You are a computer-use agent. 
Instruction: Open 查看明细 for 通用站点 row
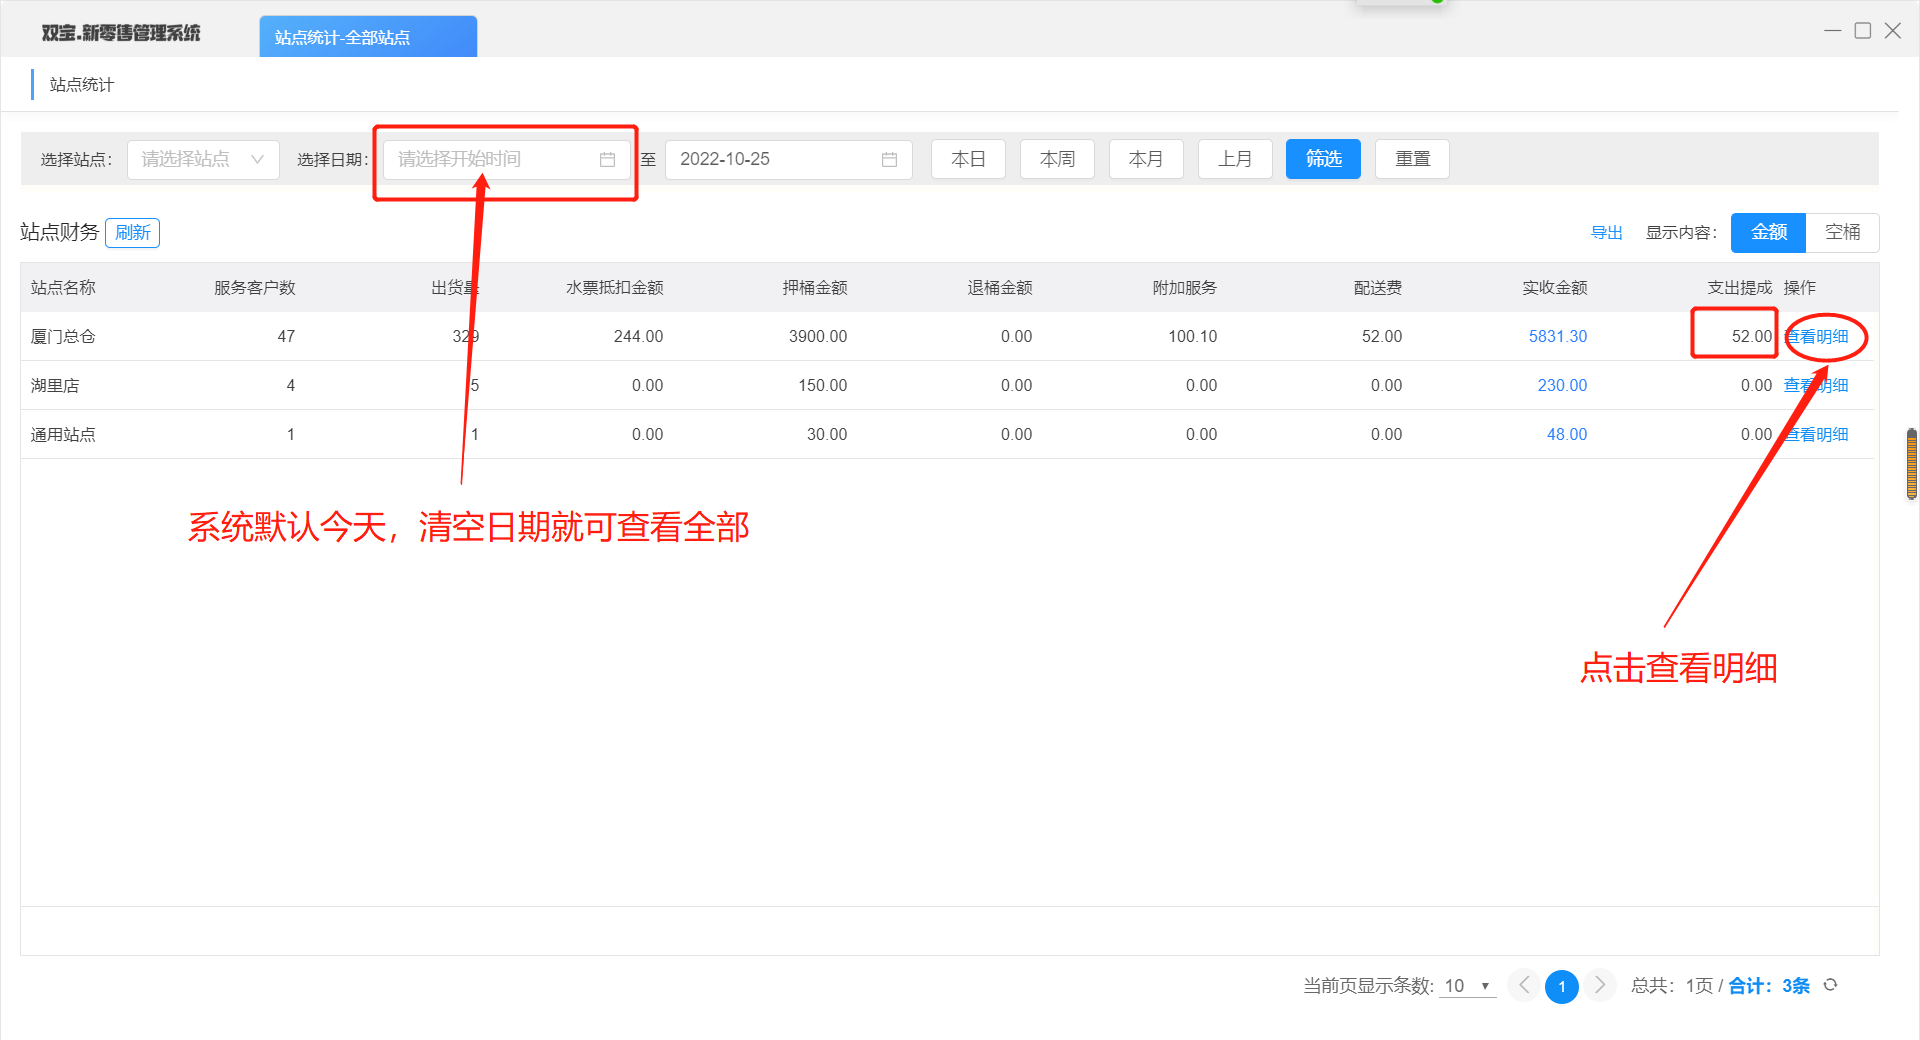[x=1819, y=434]
